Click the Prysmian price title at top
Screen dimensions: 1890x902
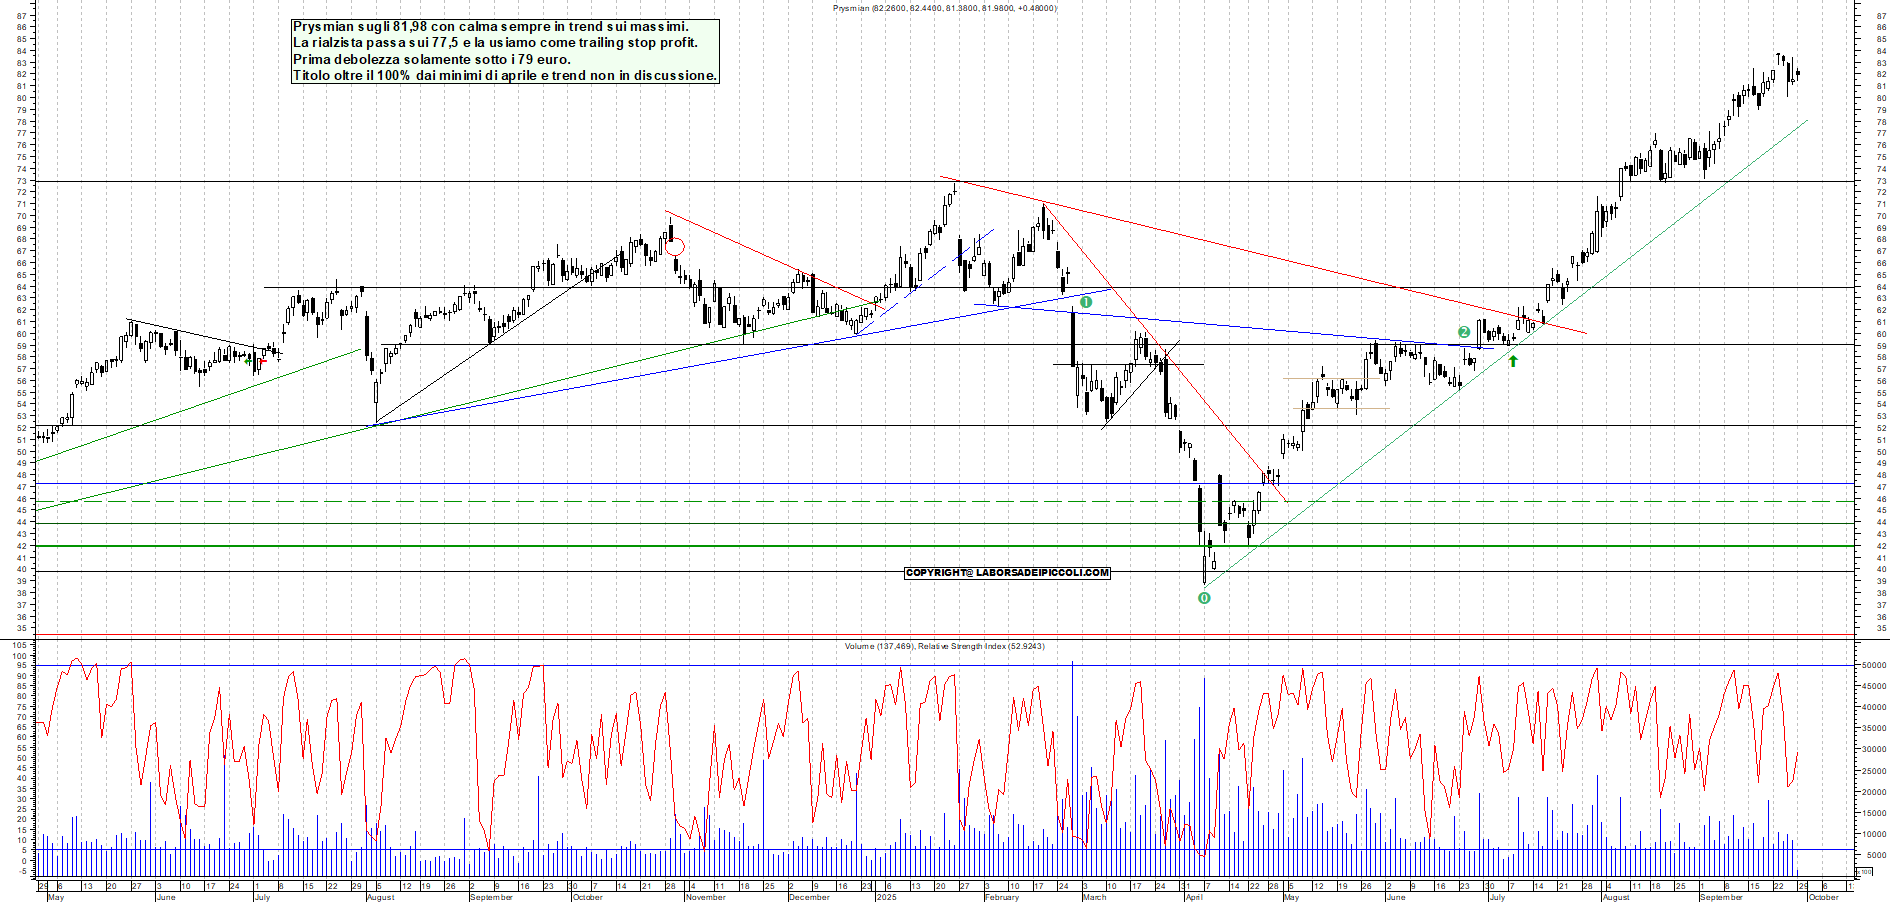(944, 8)
